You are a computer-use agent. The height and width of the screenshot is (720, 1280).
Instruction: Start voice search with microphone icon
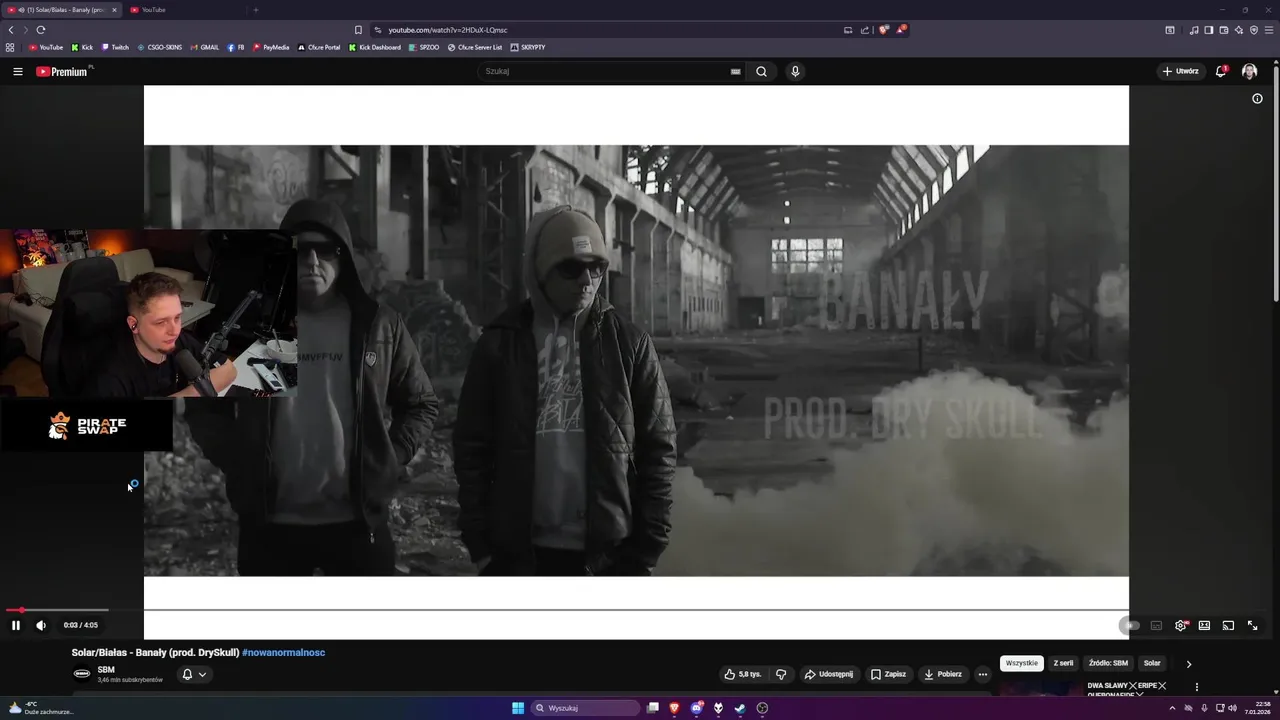795,71
